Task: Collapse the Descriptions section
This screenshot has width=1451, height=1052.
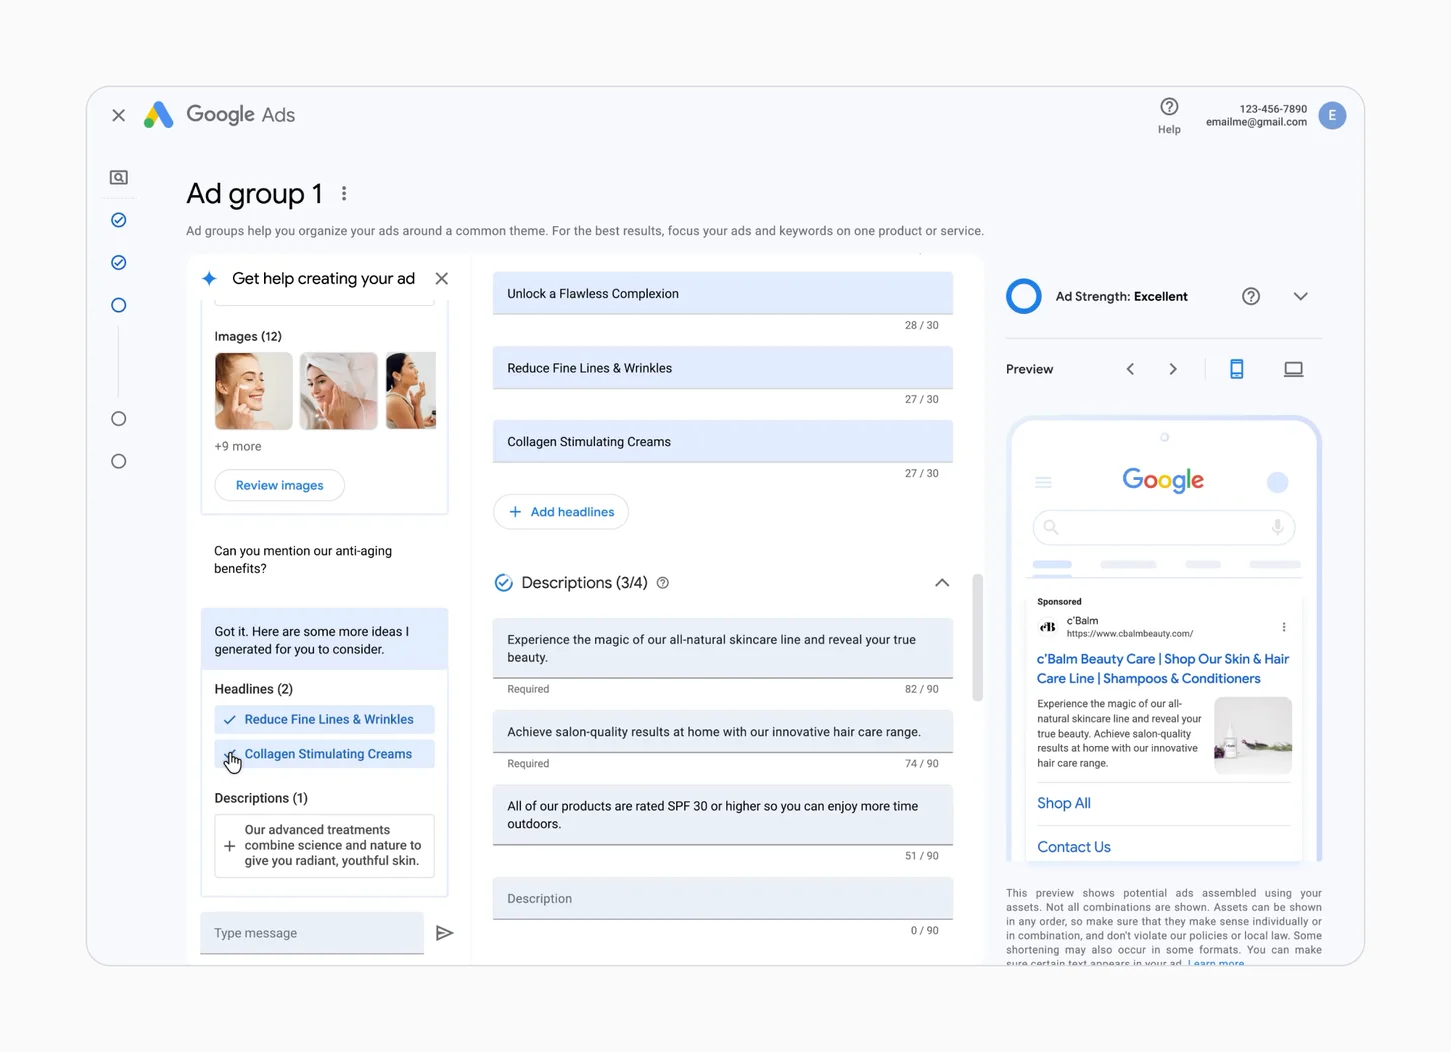Action: [x=941, y=582]
